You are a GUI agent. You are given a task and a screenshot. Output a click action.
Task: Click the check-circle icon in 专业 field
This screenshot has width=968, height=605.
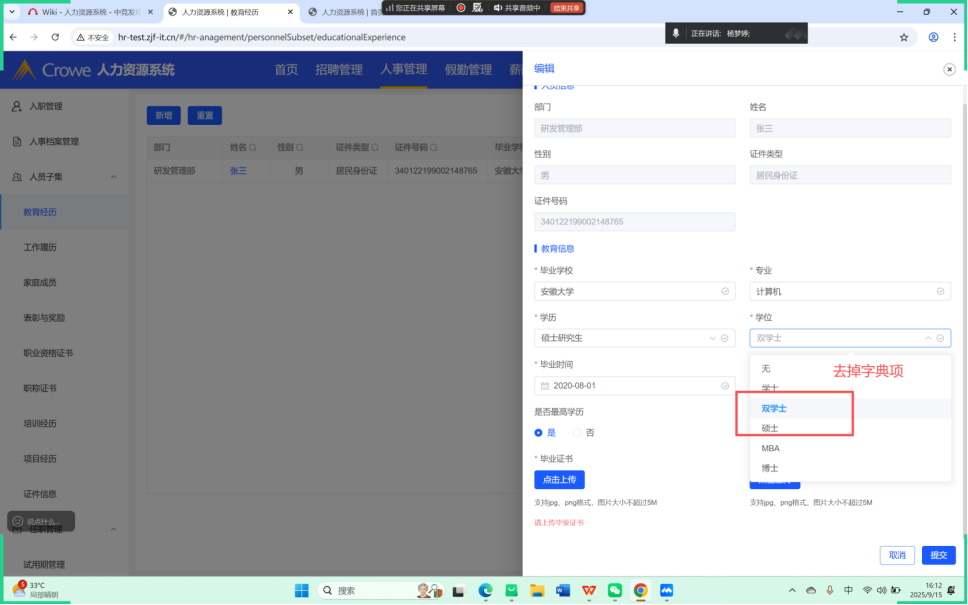coord(940,291)
